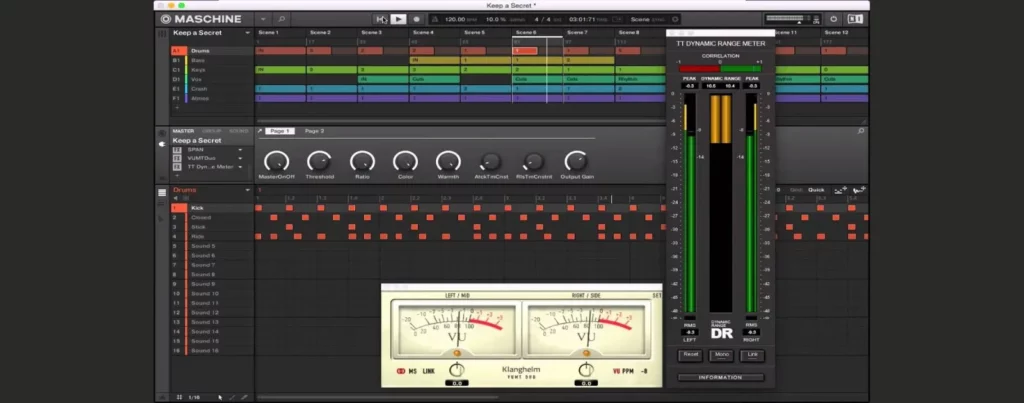Expand the Drums group dropdown arrow
This screenshot has width=1024, height=403.
point(247,190)
